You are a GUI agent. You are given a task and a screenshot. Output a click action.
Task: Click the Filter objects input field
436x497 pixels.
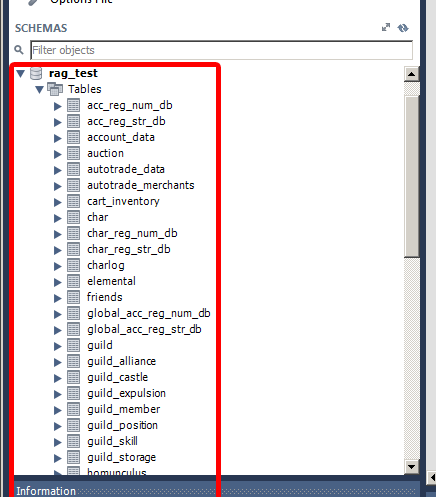tap(221, 50)
